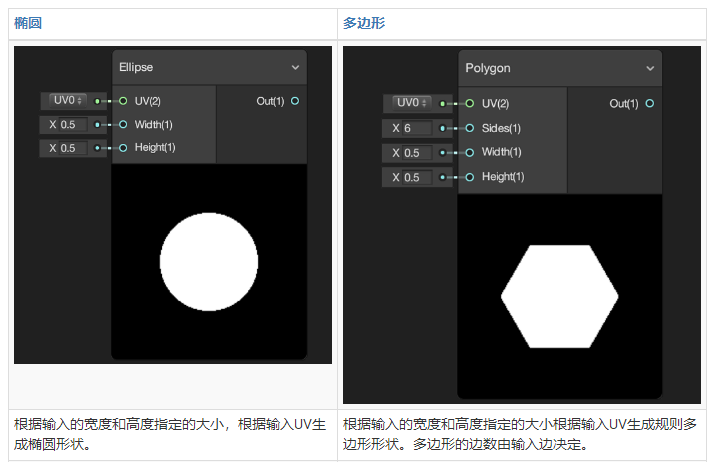The width and height of the screenshot is (713, 462).
Task: Click Polygon Out(1) output port
Action: coord(650,104)
